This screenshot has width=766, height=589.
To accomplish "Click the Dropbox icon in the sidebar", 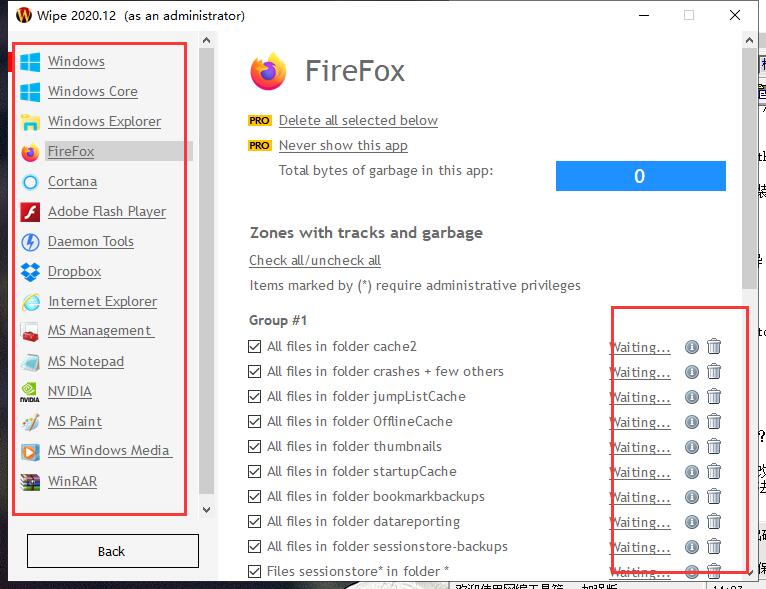I will 30,272.
